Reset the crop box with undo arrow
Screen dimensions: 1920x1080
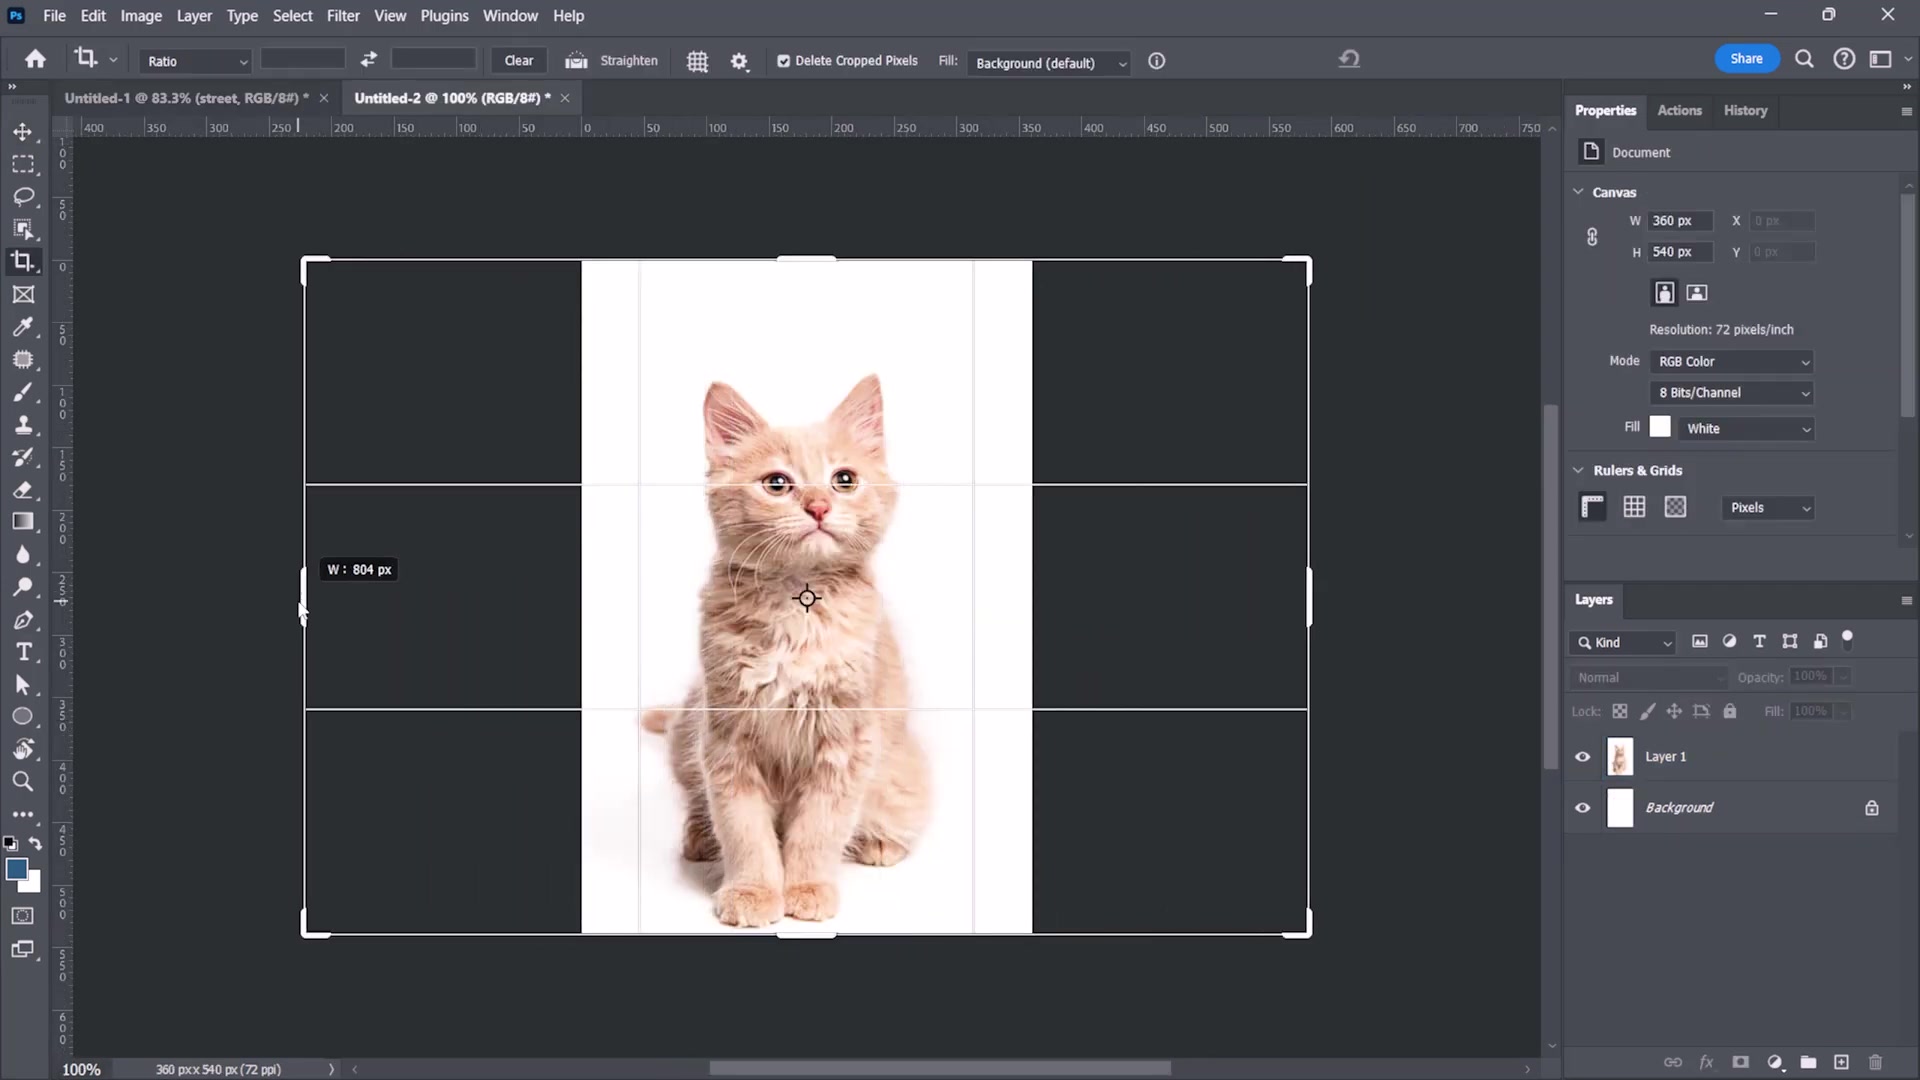pyautogui.click(x=1349, y=59)
